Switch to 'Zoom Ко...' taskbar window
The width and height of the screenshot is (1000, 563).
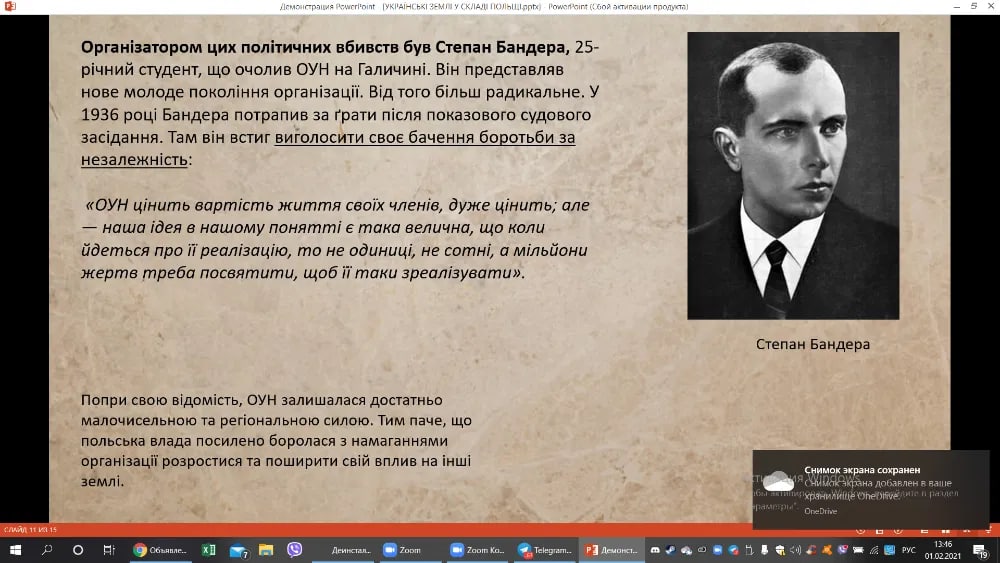(x=478, y=550)
